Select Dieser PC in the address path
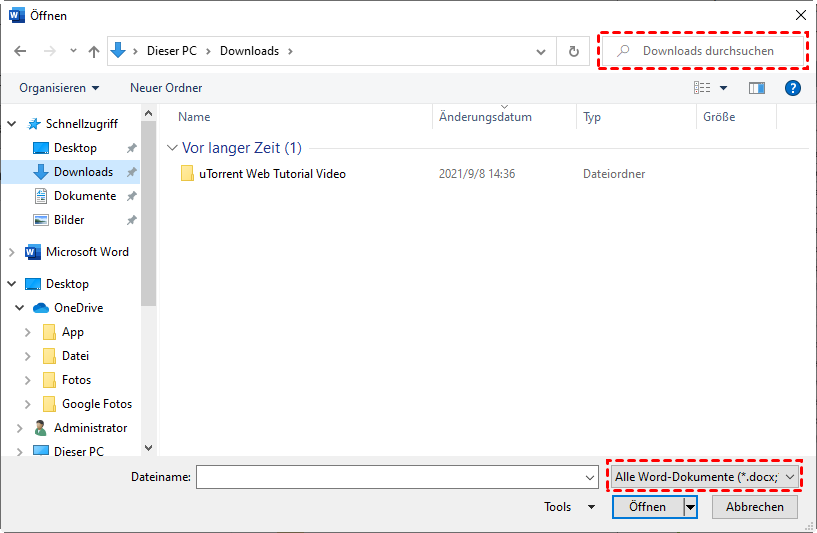Image resolution: width=817 pixels, height=533 pixels. (172, 51)
